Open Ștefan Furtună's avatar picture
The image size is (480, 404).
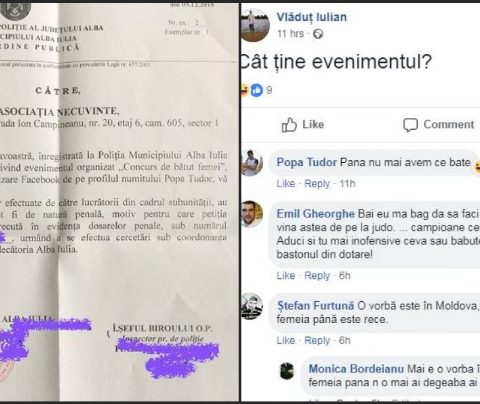[252, 306]
